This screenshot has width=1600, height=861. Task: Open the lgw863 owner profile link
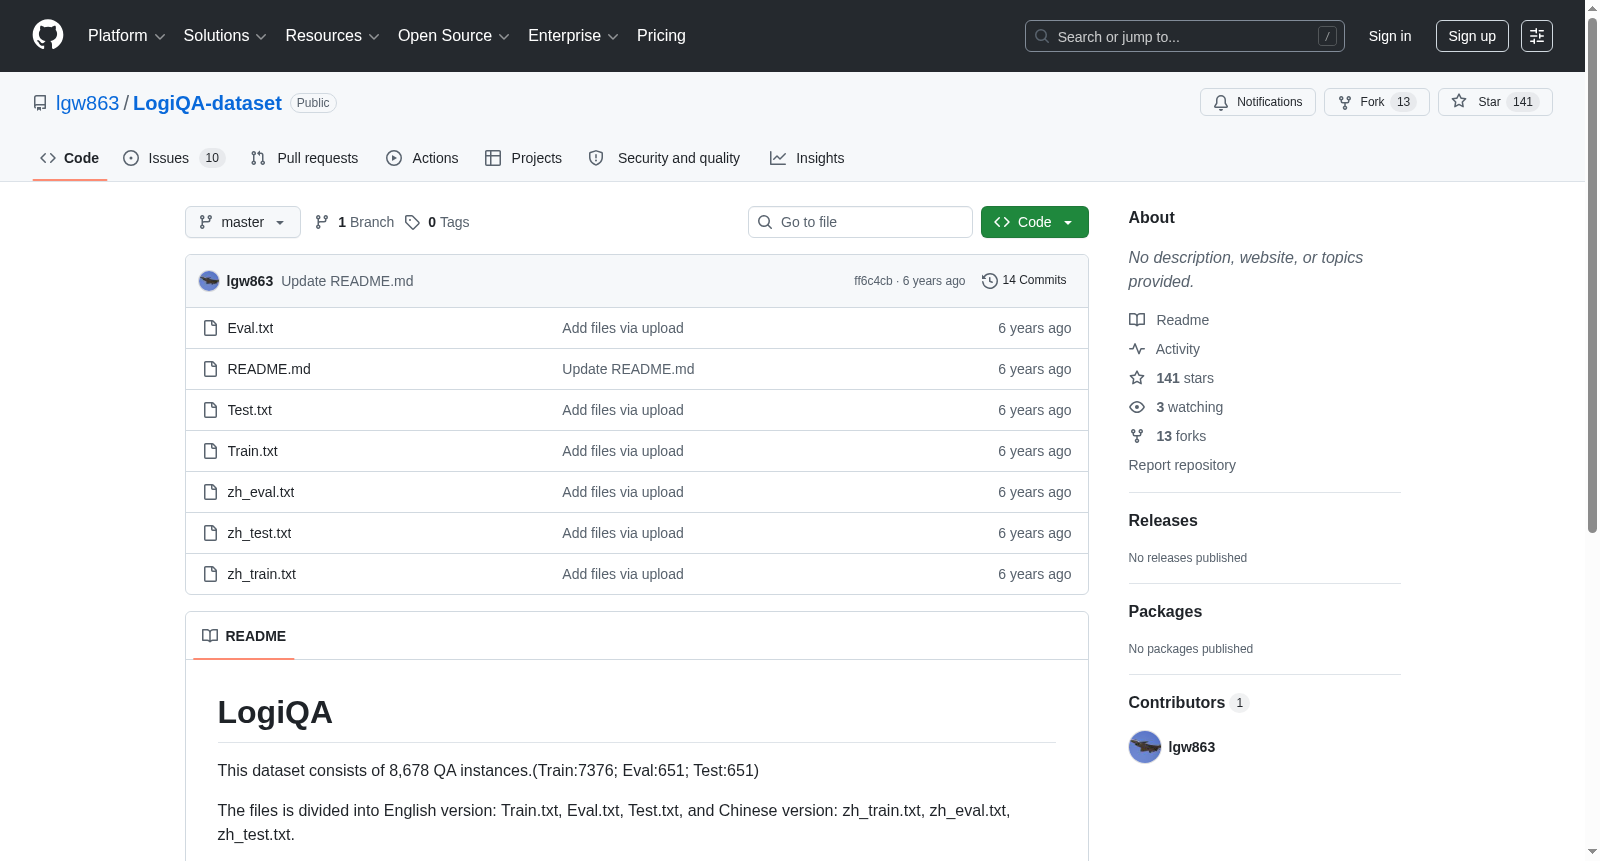point(87,103)
